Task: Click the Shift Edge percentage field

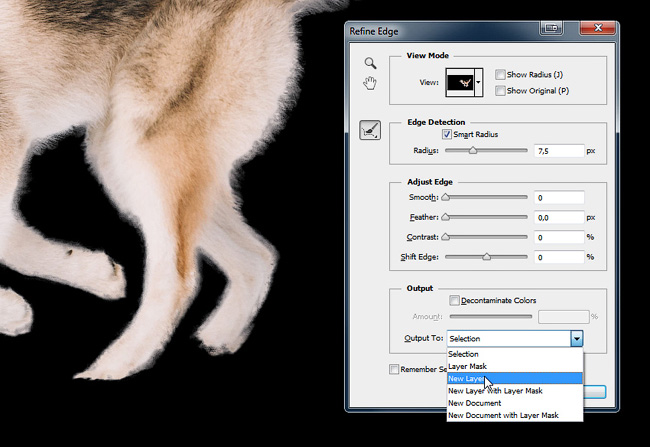Action: click(x=559, y=258)
